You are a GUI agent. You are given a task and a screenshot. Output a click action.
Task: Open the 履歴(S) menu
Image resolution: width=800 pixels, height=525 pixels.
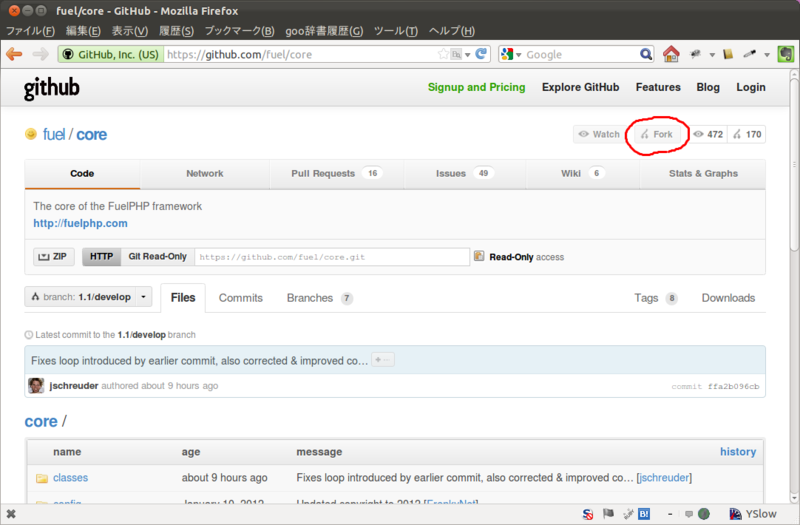[x=176, y=31]
